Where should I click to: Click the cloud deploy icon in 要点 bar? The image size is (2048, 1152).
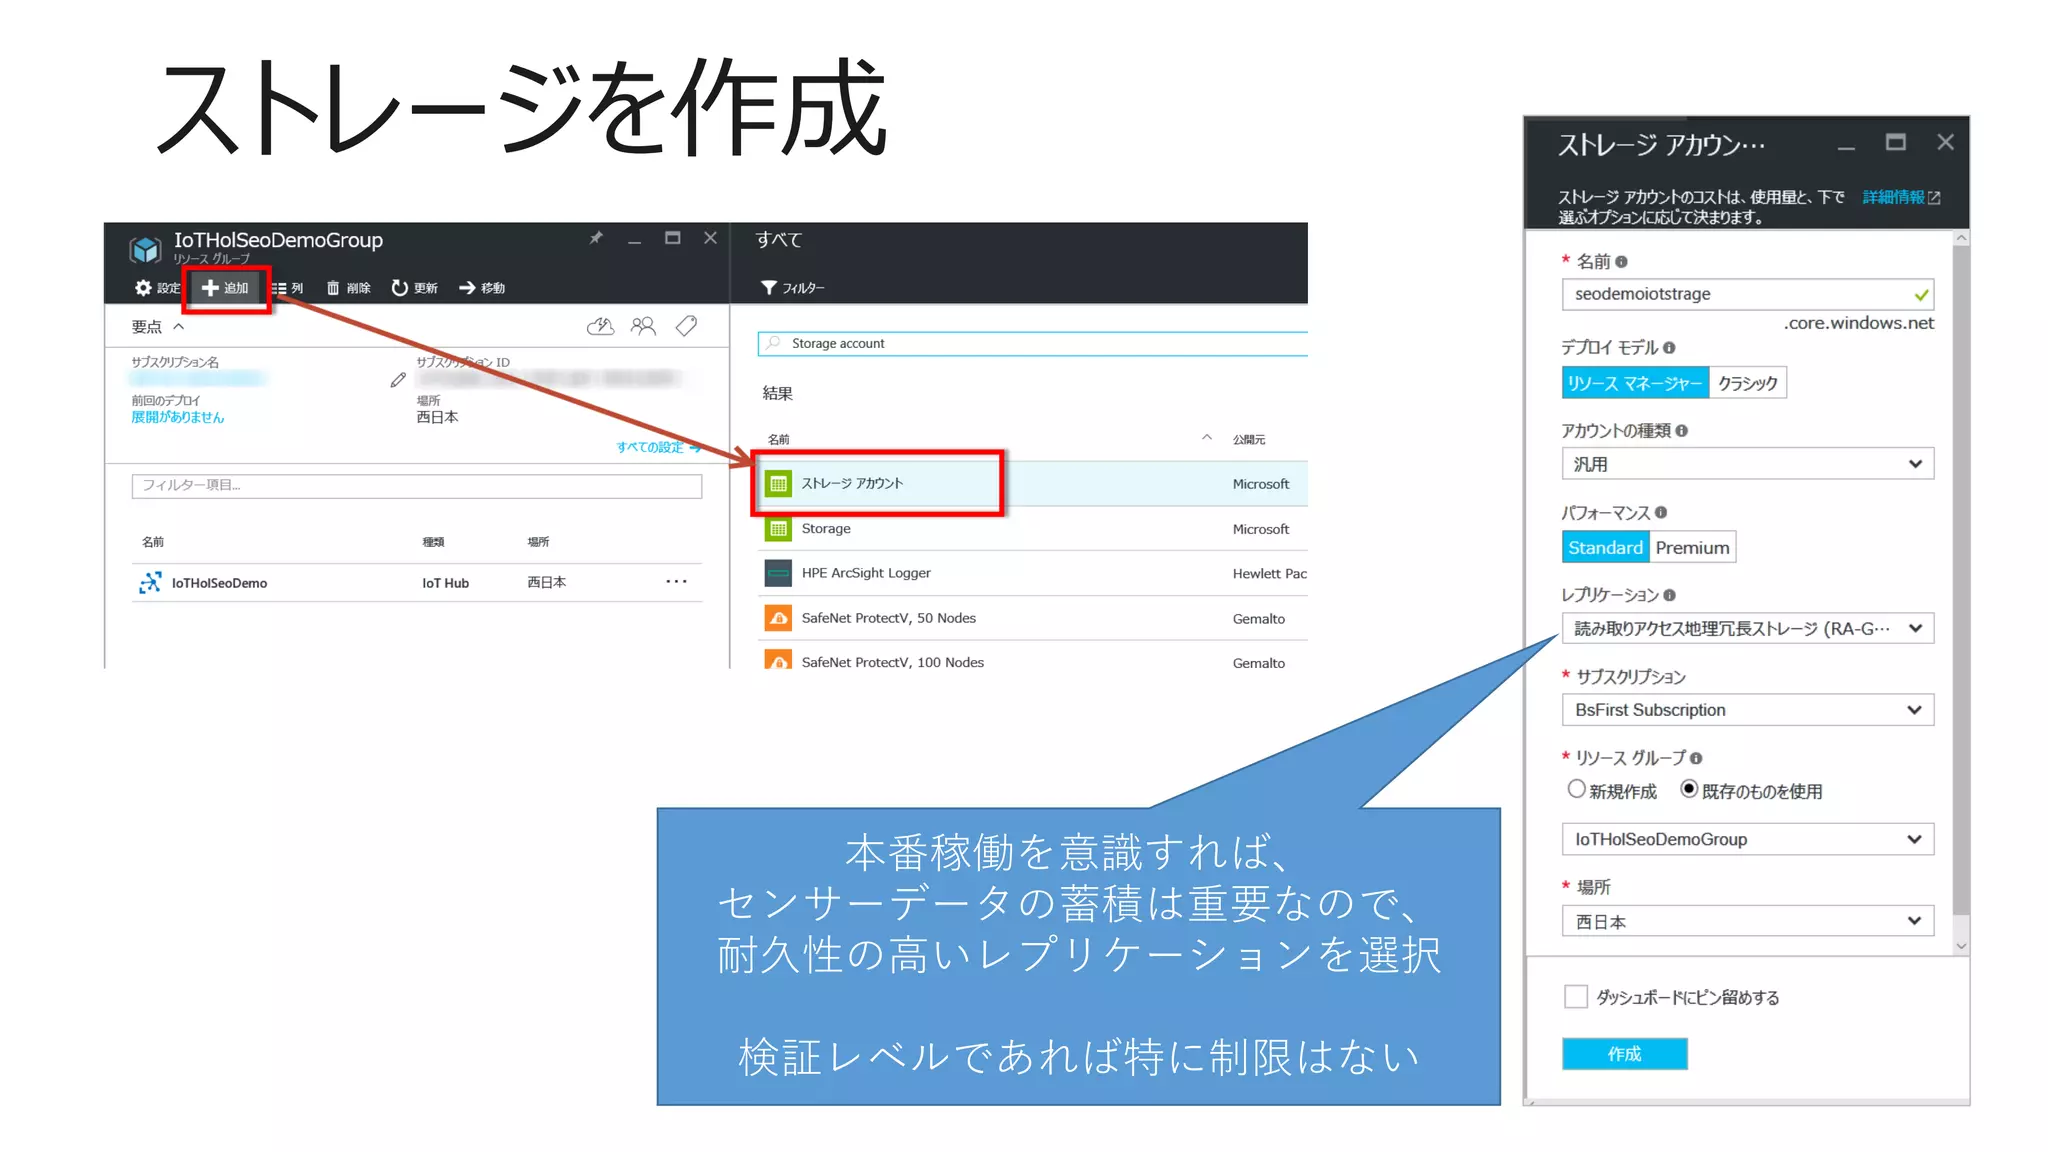click(600, 326)
